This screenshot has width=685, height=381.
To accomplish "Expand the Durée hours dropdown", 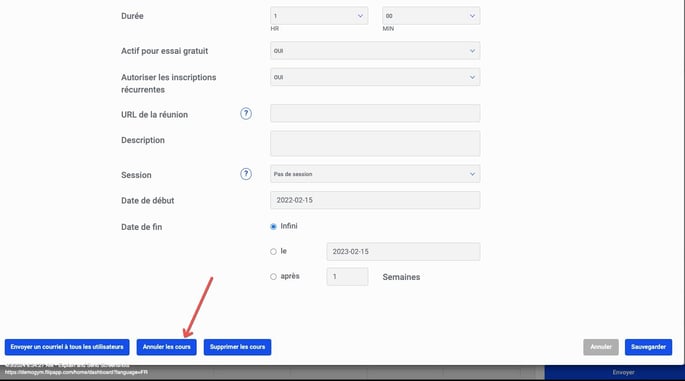I will [319, 16].
